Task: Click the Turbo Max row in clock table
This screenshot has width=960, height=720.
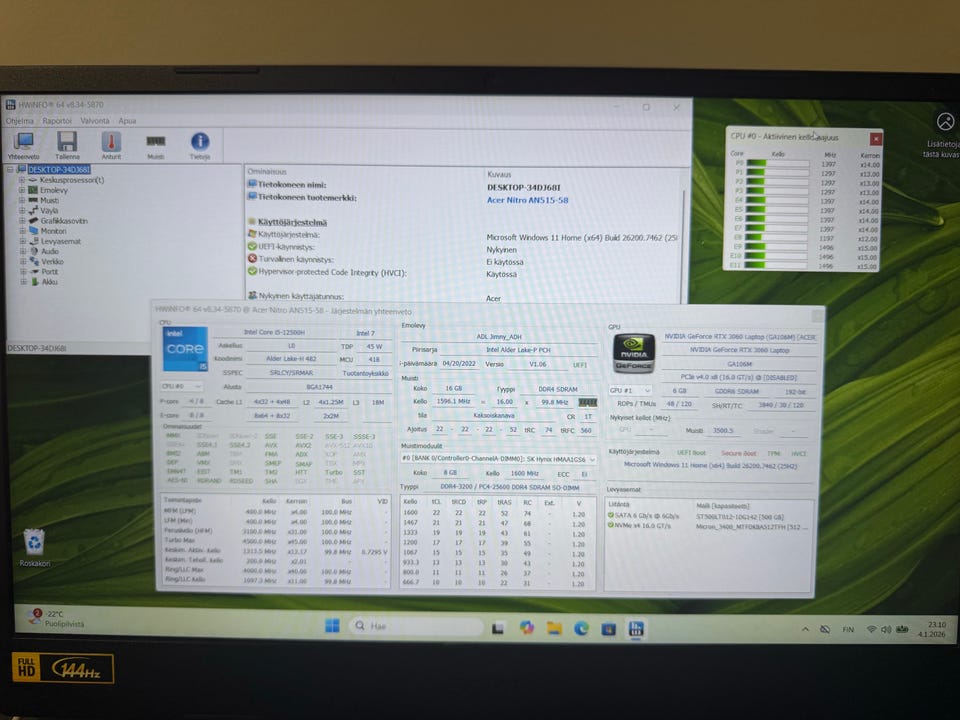Action: click(275, 541)
